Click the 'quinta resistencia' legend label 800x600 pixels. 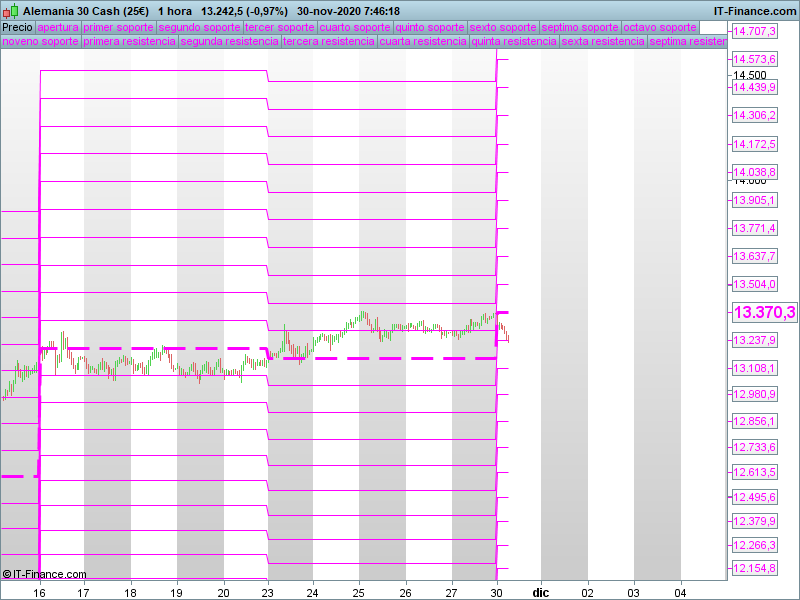(x=513, y=42)
